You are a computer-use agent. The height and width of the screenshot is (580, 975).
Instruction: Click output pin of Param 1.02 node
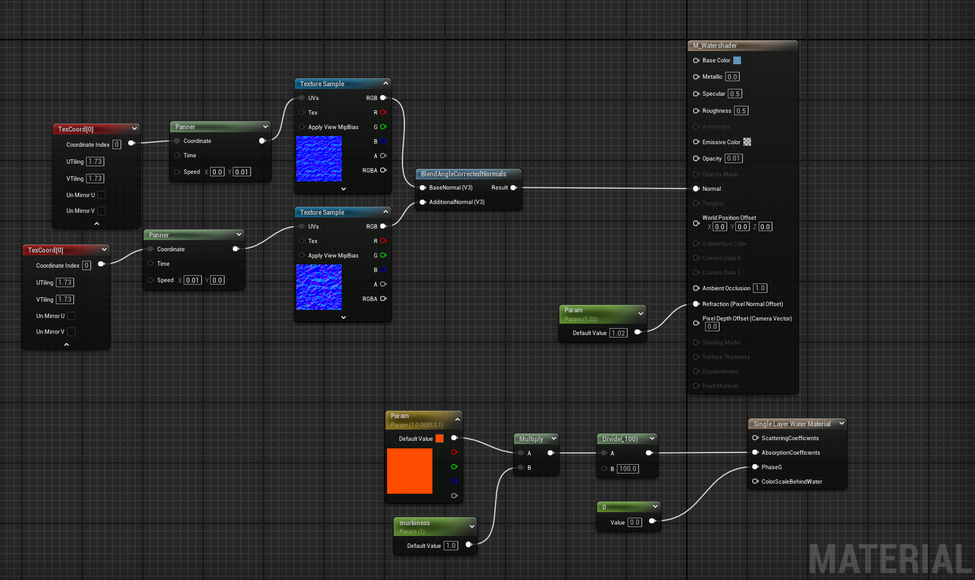tap(637, 333)
